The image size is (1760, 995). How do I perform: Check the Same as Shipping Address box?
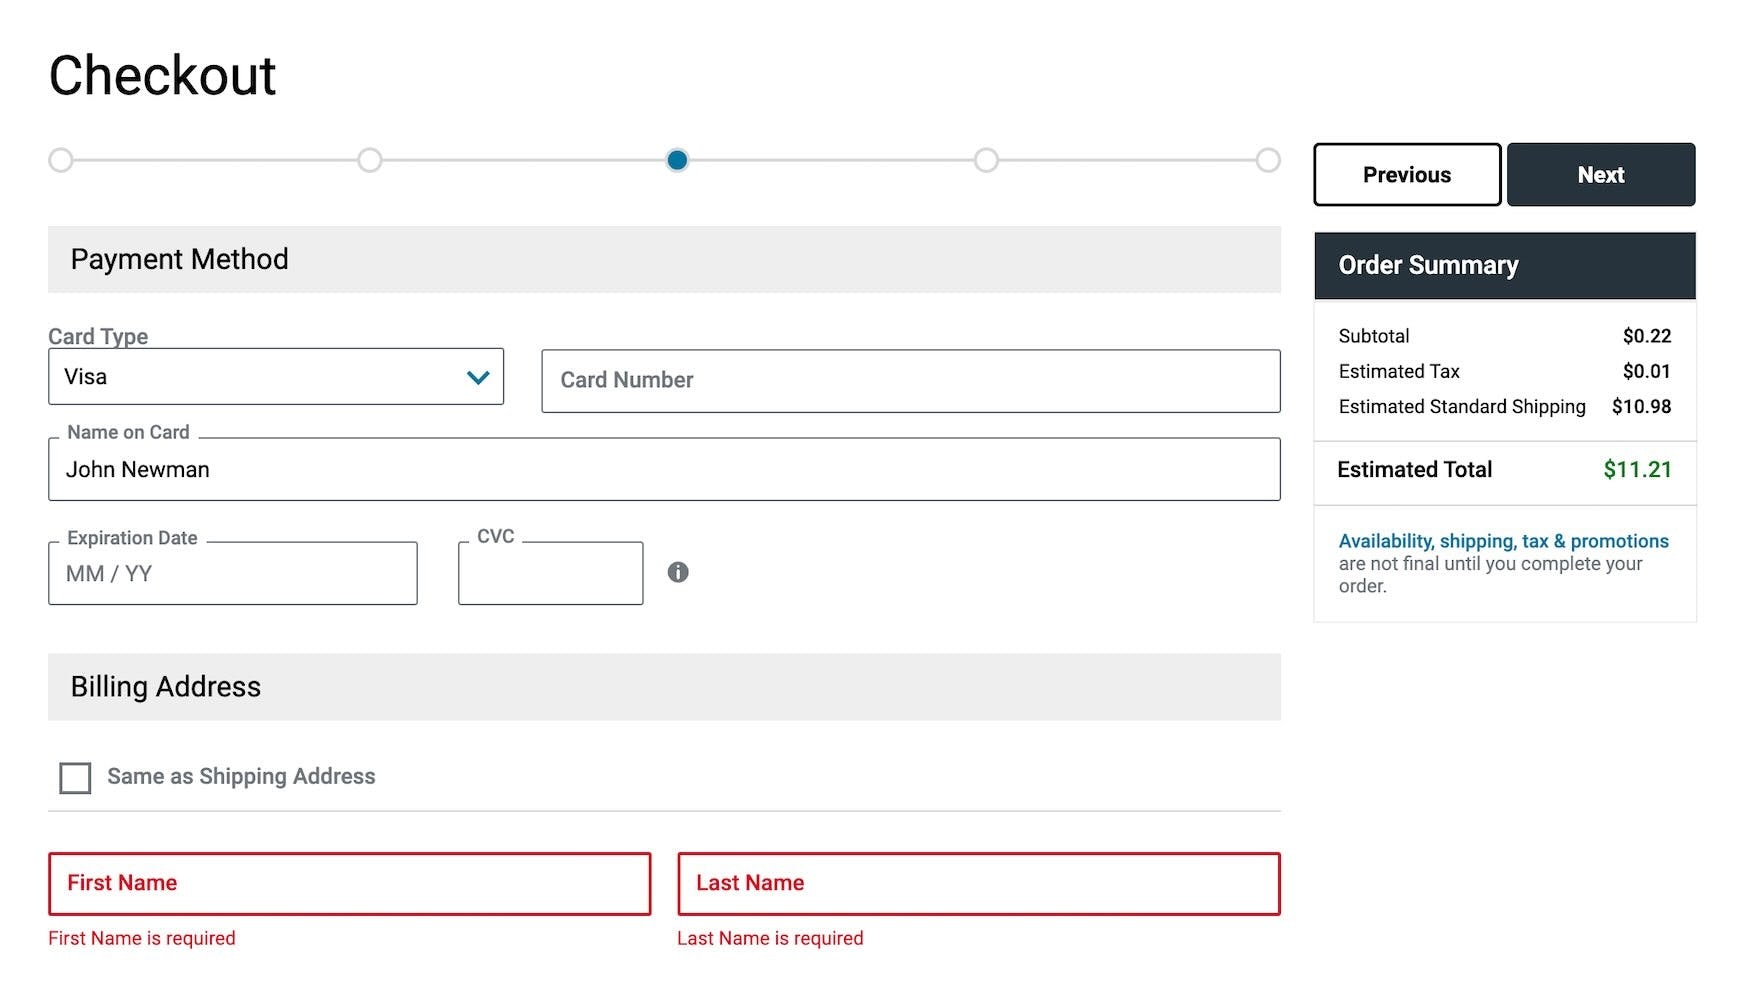pyautogui.click(x=75, y=777)
